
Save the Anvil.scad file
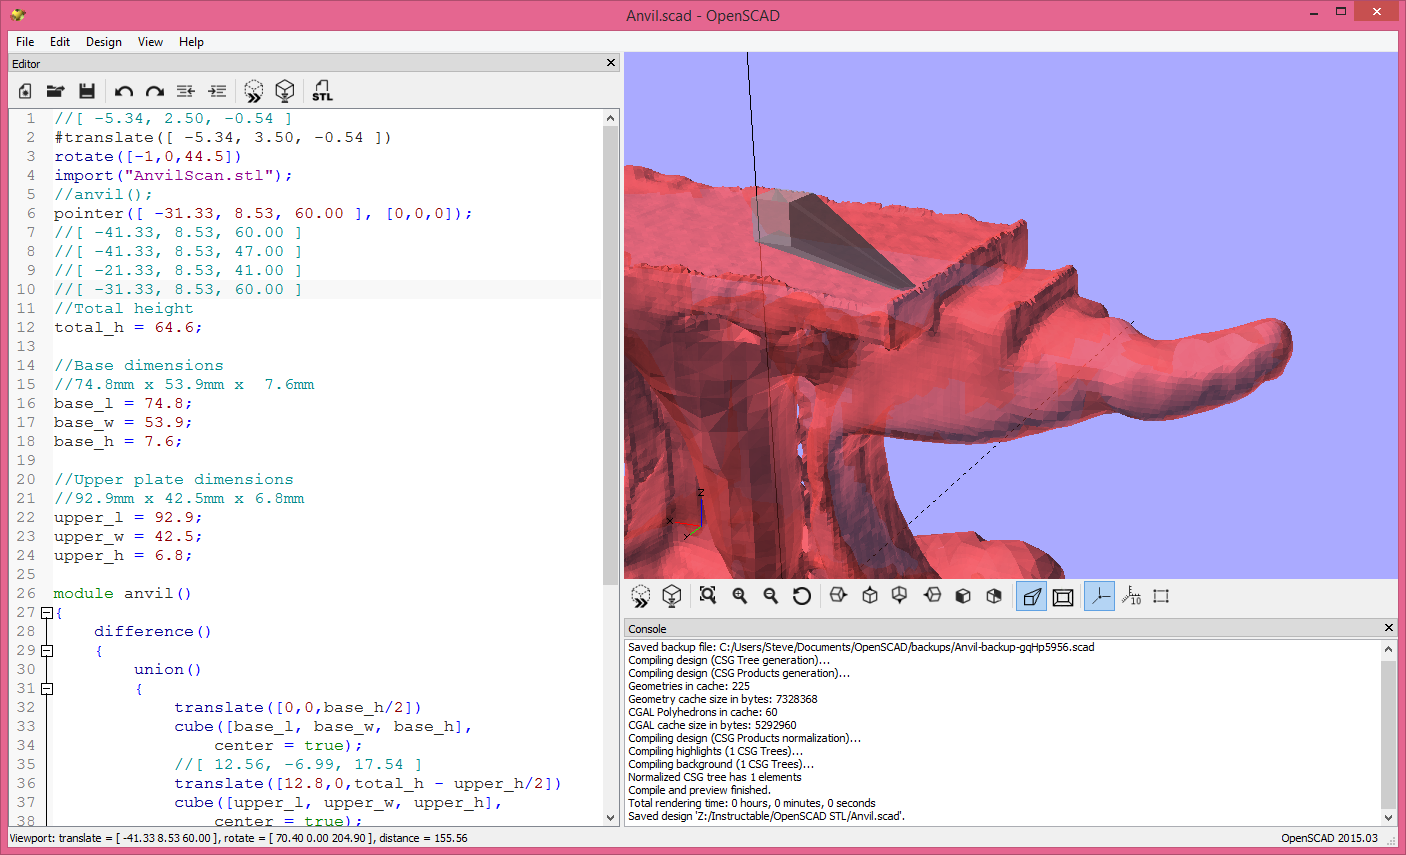click(x=87, y=91)
